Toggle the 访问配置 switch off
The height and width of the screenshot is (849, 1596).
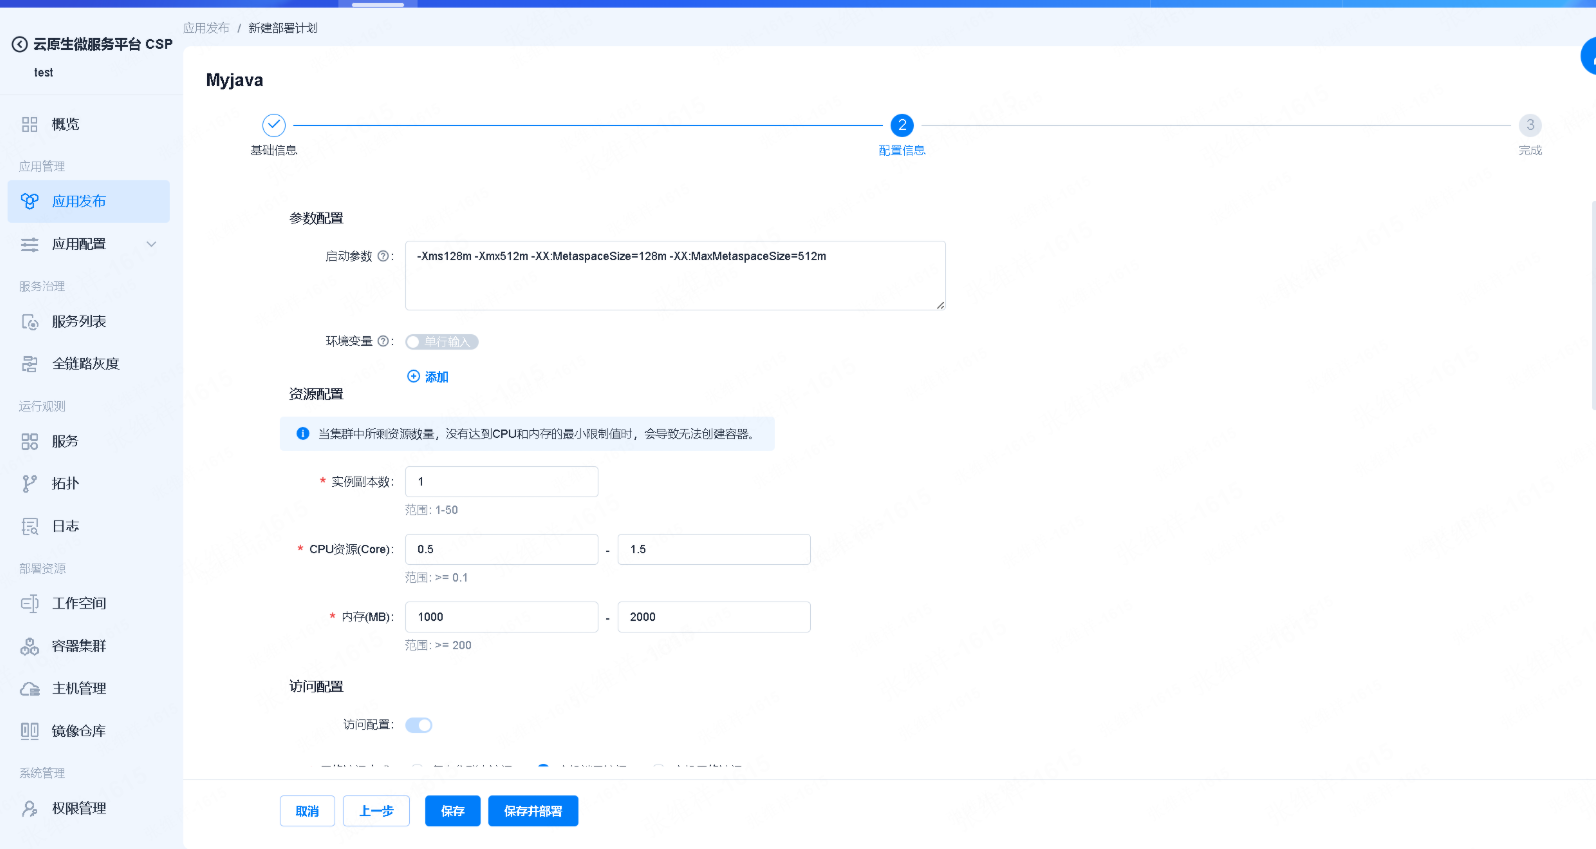pos(419,725)
